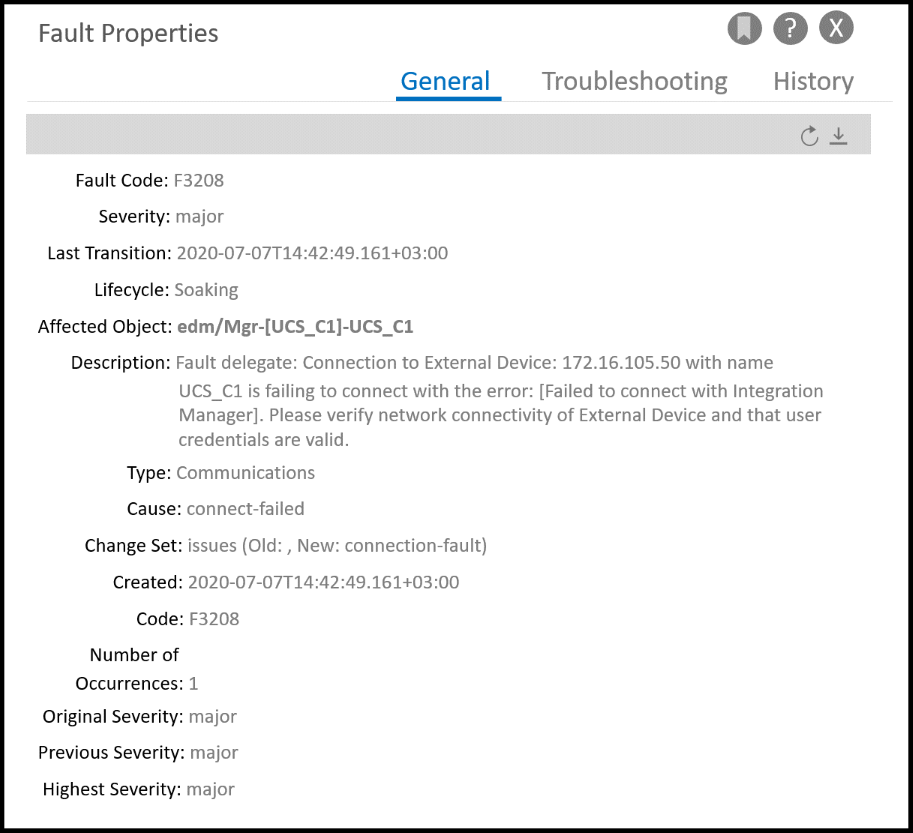Refresh the fault details
Viewport: 913px width, 833px height.
point(809,136)
